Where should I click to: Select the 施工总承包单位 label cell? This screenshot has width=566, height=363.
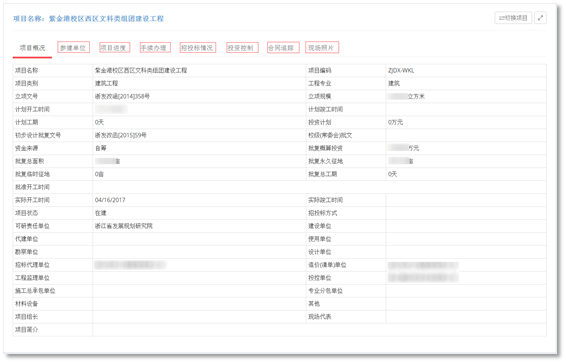(53, 291)
